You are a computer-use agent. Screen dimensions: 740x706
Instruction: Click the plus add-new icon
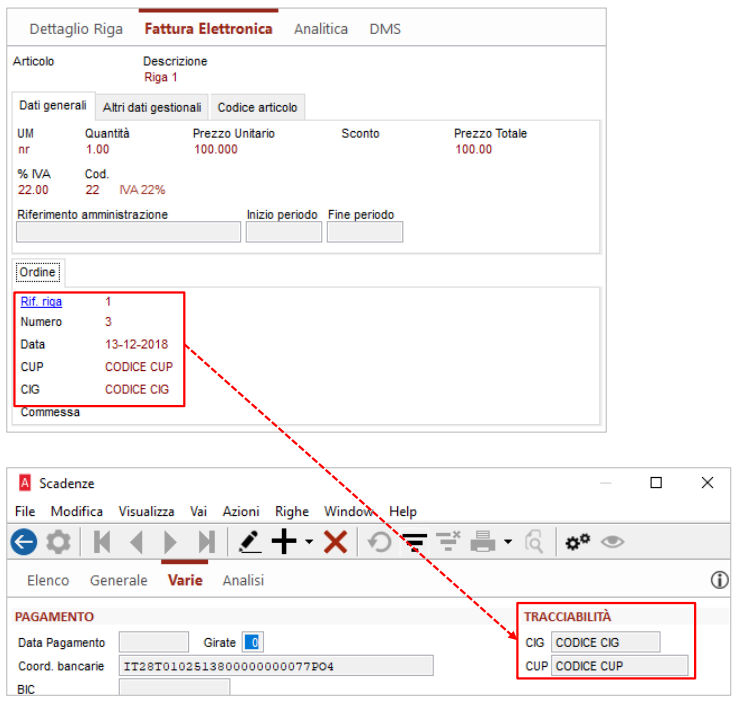pos(285,542)
